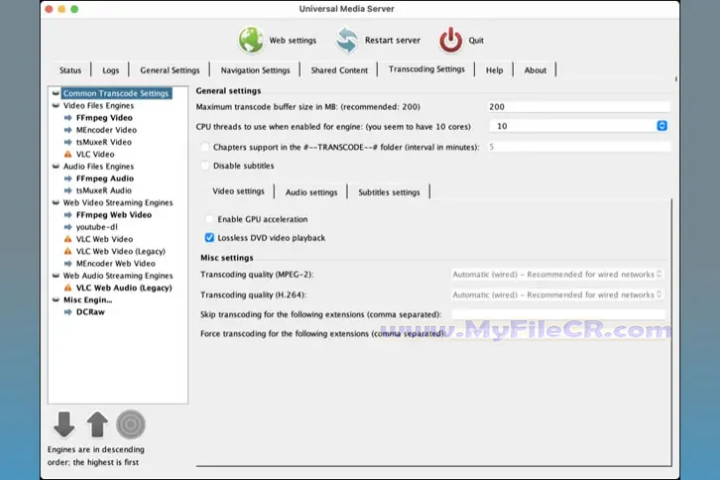The height and width of the screenshot is (480, 720).
Task: Click arrow icon beside youtube-dl
Action: [x=68, y=227]
